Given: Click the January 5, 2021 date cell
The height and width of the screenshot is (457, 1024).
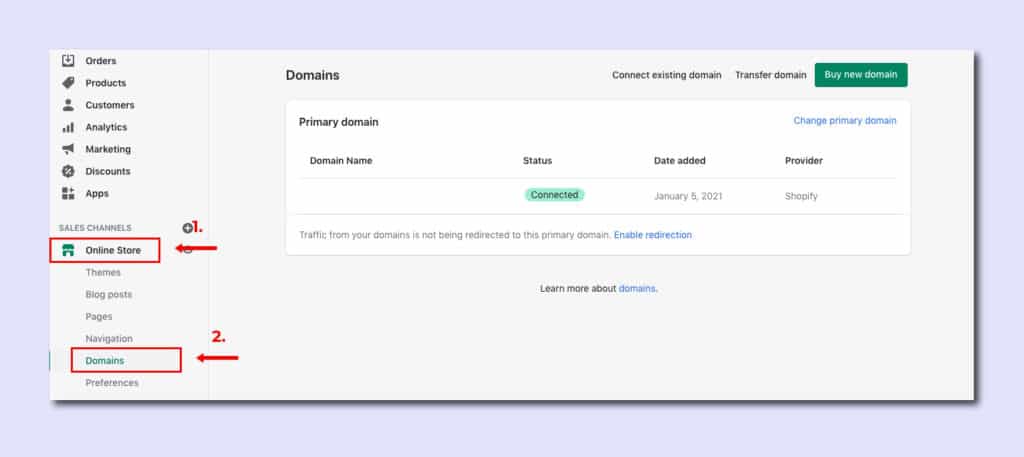Looking at the screenshot, I should 688,196.
